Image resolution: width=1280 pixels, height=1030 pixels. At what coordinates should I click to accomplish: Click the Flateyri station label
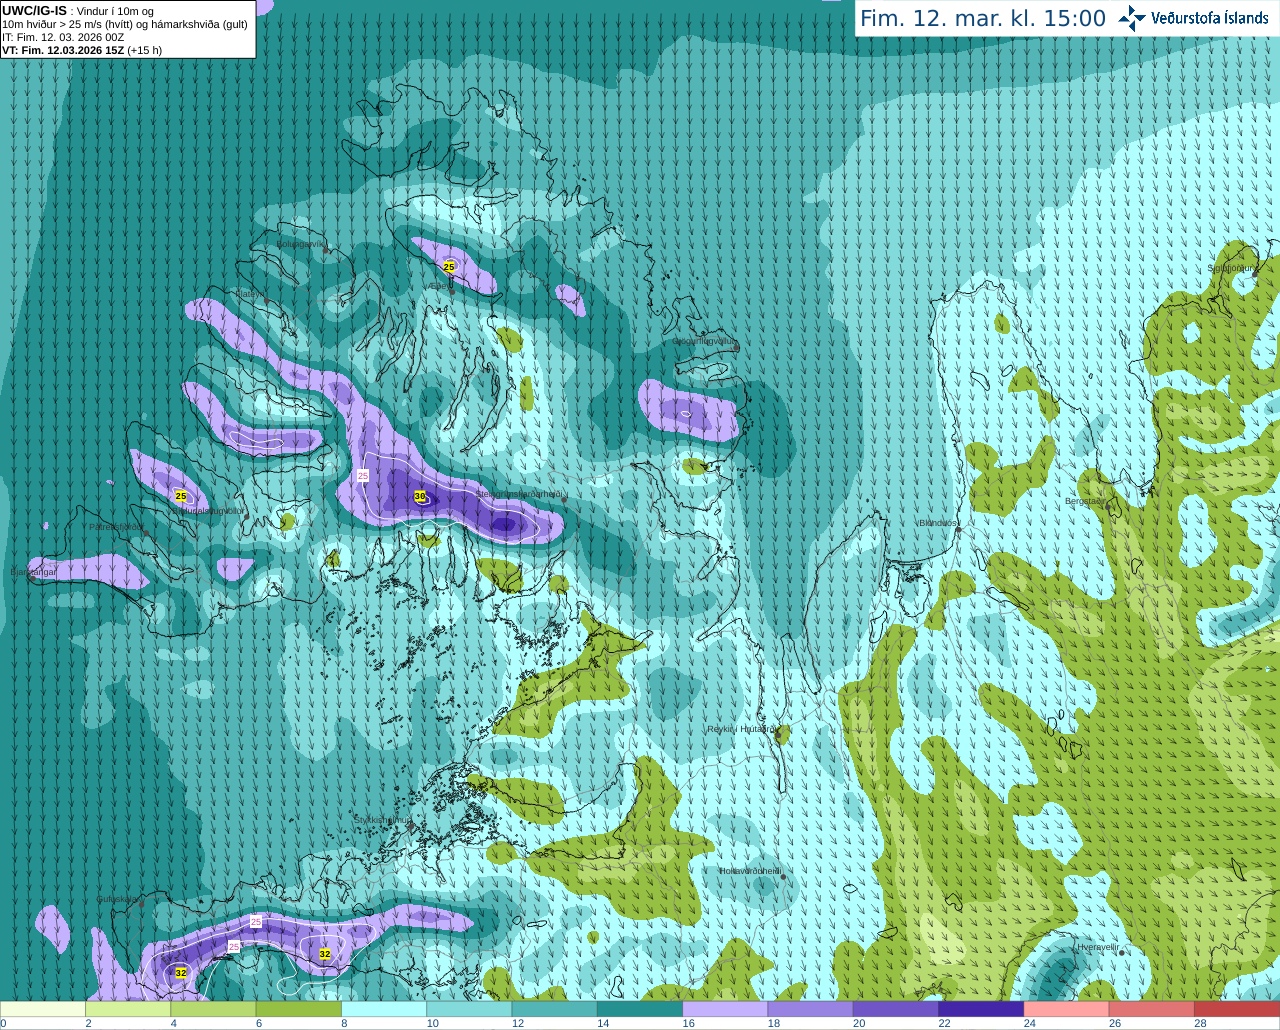point(250,294)
